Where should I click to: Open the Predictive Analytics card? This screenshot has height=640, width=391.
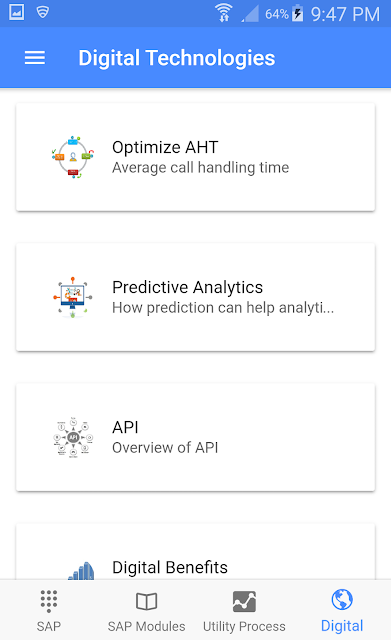click(196, 297)
